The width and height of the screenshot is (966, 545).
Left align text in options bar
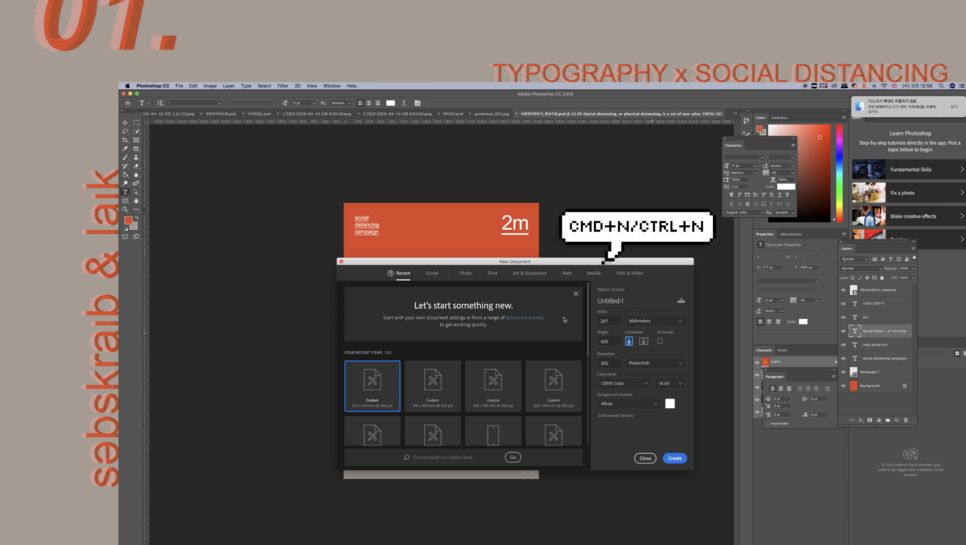[360, 103]
